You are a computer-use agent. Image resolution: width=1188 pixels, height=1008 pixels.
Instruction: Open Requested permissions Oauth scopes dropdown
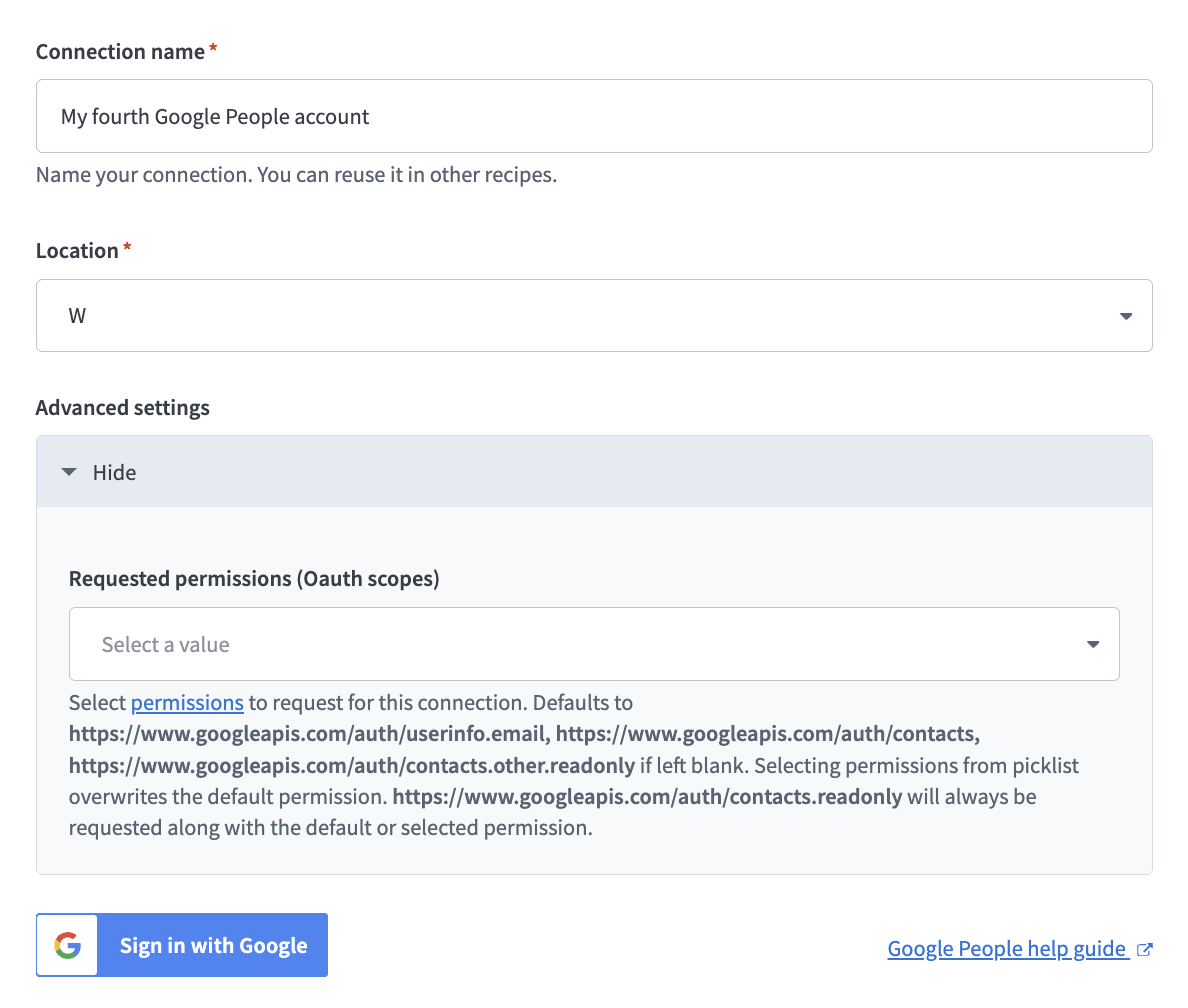pyautogui.click(x=594, y=644)
